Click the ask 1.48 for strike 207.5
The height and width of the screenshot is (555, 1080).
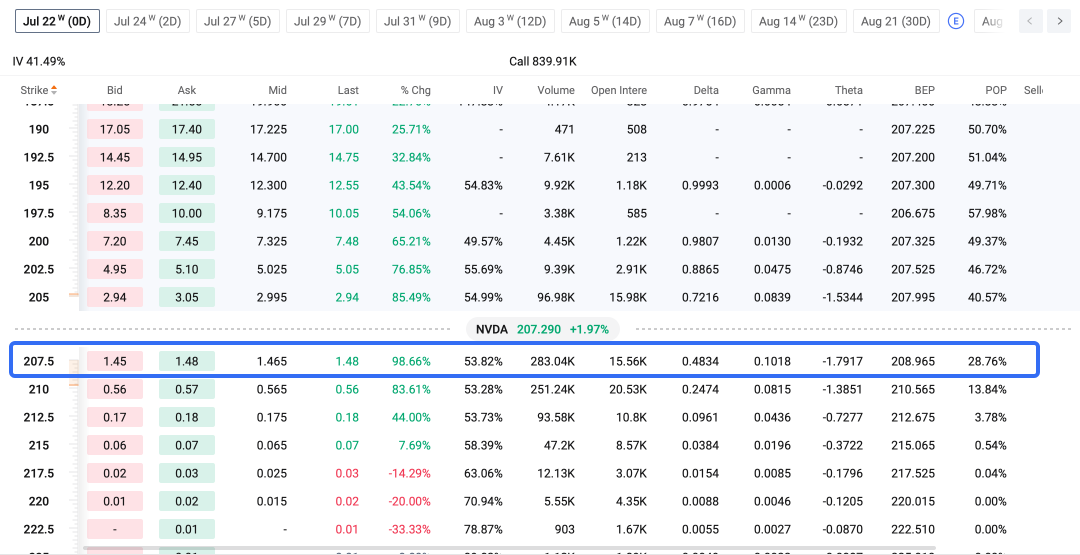pos(187,362)
